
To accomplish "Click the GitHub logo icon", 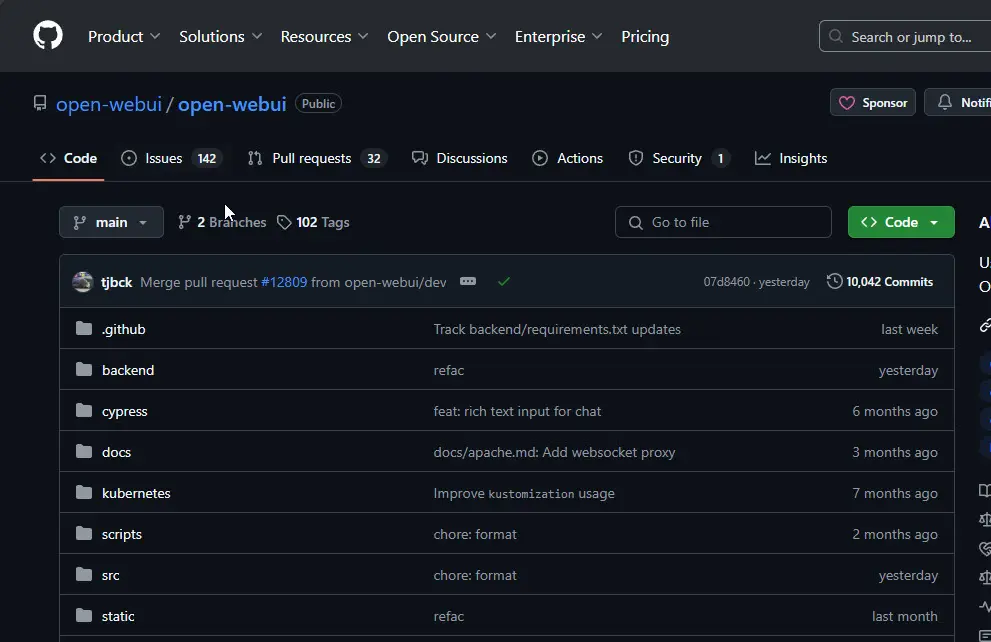I will pyautogui.click(x=48, y=36).
